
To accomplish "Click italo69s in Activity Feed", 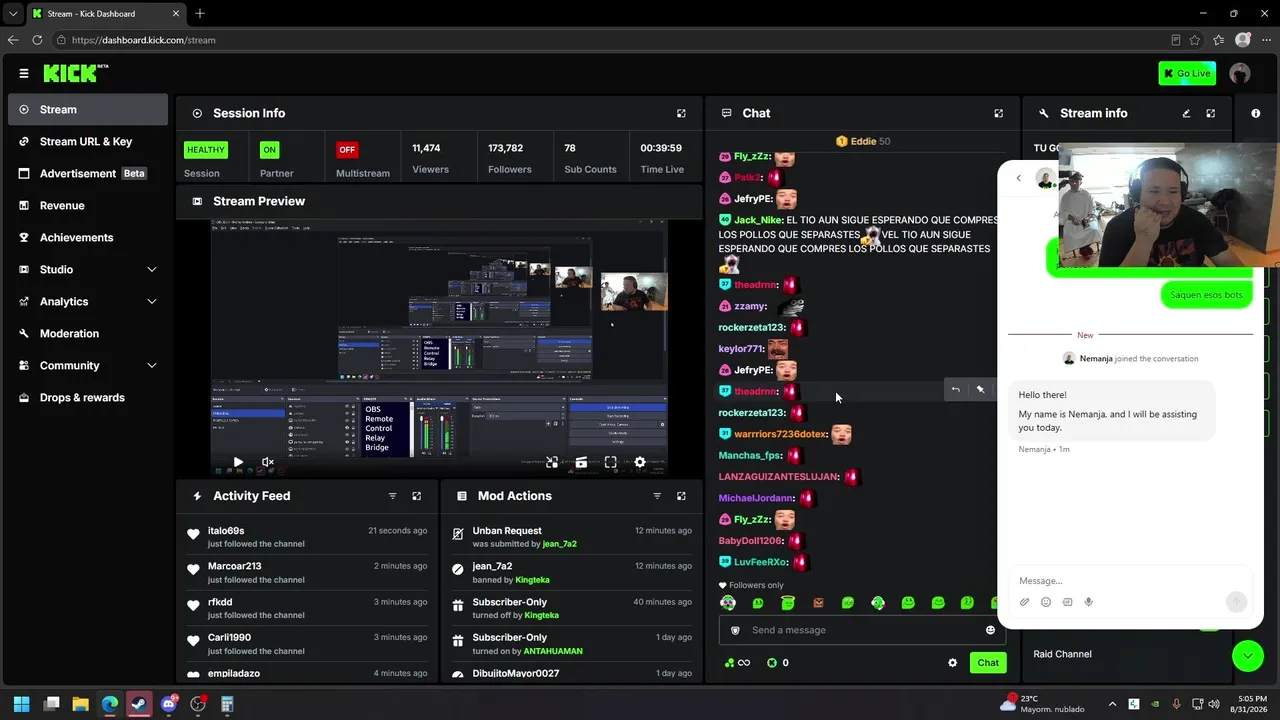I will click(x=226, y=531).
